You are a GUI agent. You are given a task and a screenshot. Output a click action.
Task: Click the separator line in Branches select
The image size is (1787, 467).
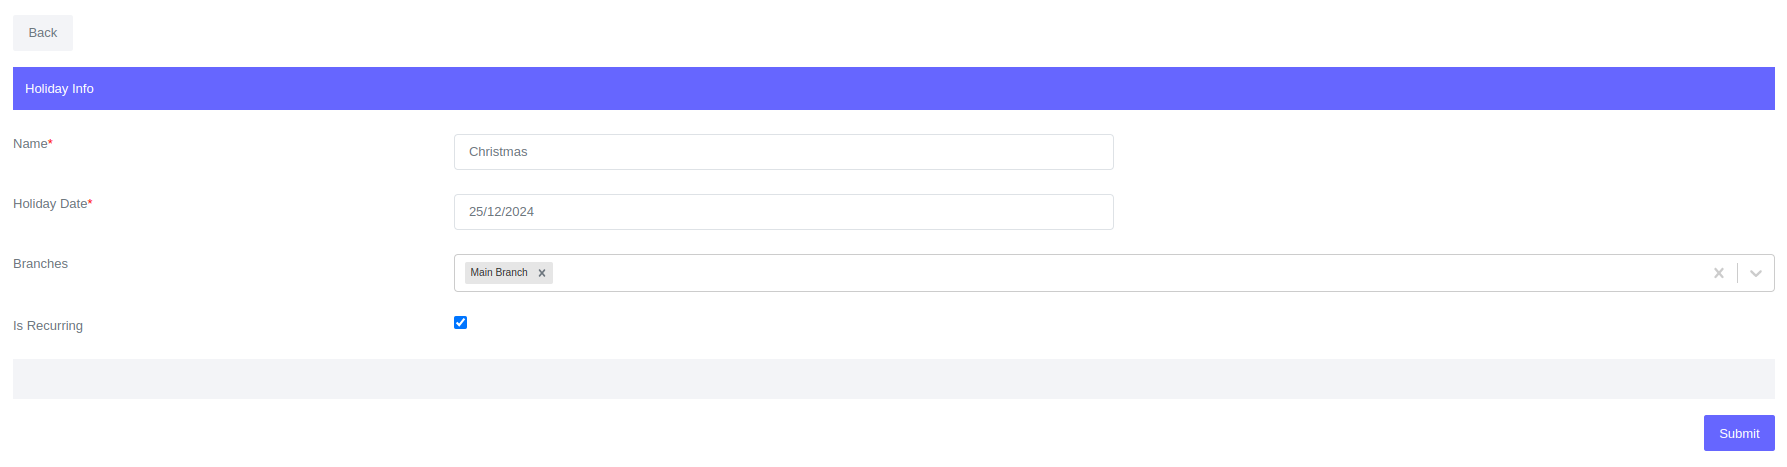pyautogui.click(x=1737, y=273)
